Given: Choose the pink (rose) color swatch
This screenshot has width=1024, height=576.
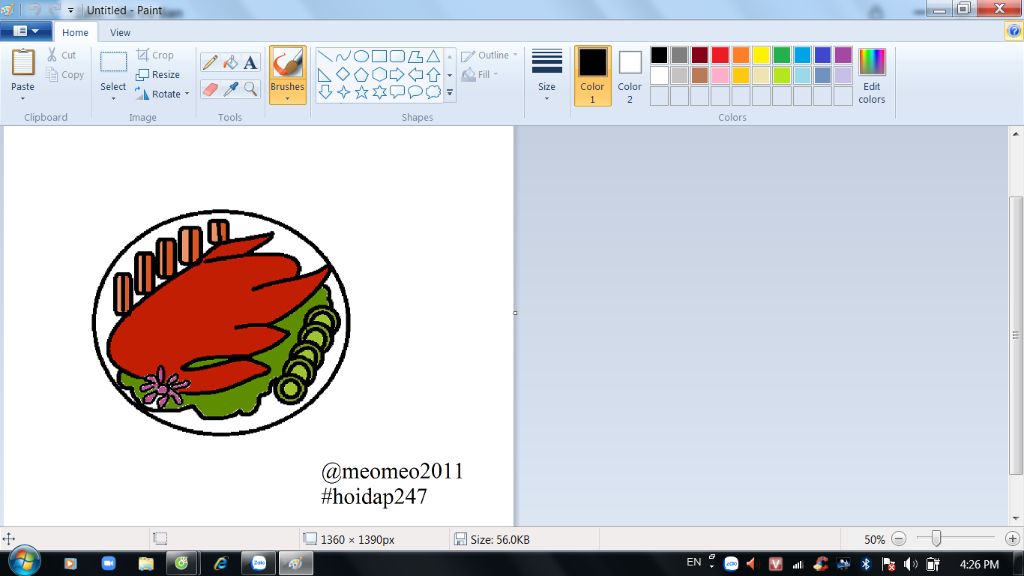Looking at the screenshot, I should point(720,75).
